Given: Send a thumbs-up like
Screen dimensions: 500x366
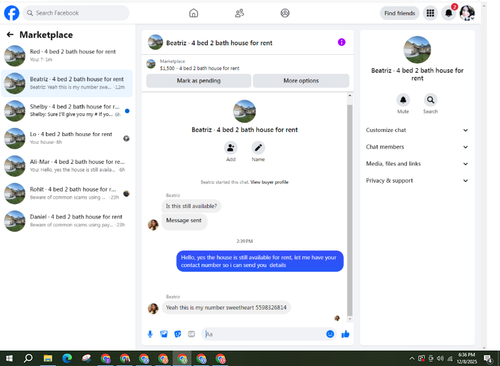Looking at the screenshot, I should coord(345,334).
